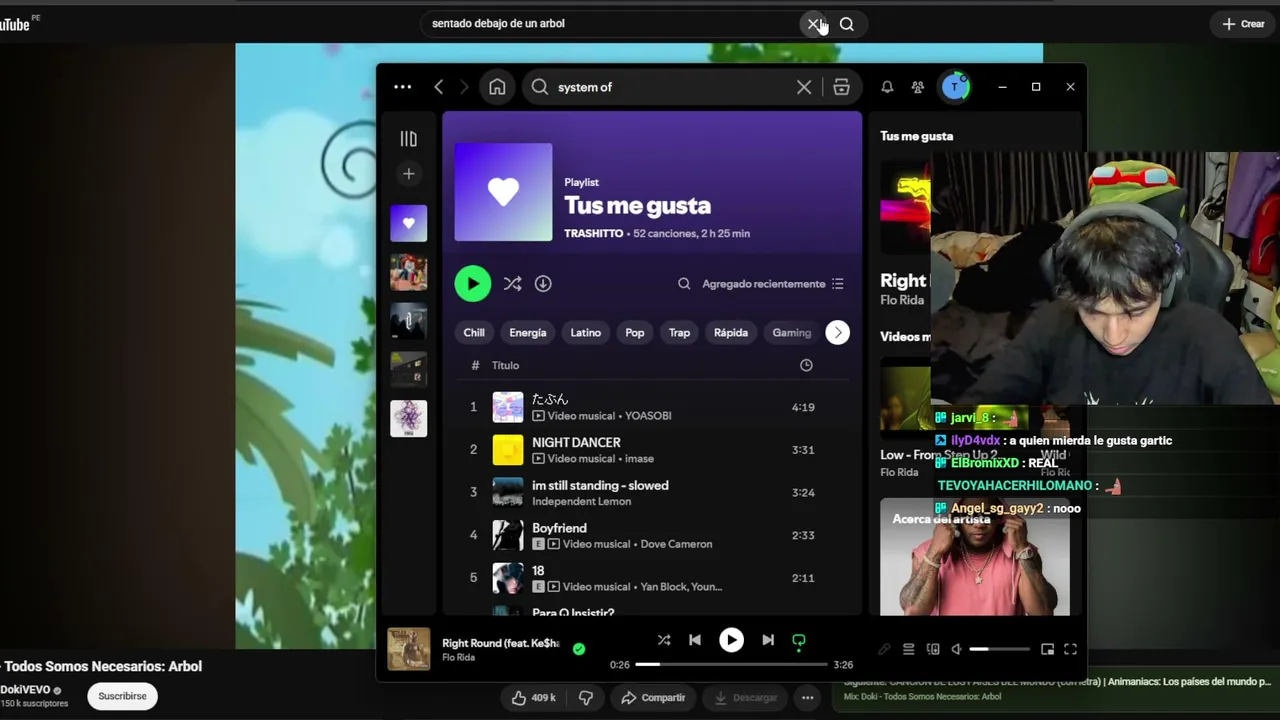Open artist Dove Cameron link
Screen dimensions: 1280x720
point(676,544)
